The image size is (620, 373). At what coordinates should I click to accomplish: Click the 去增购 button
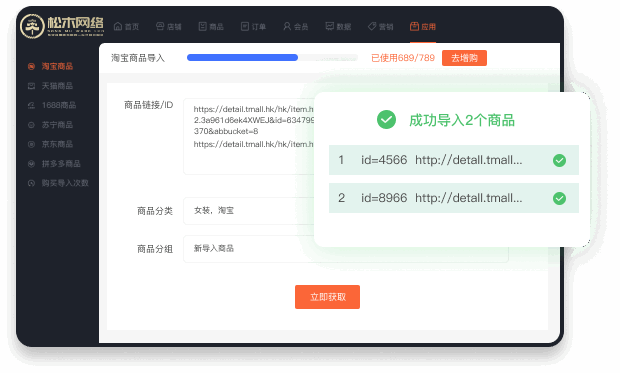coord(464,58)
